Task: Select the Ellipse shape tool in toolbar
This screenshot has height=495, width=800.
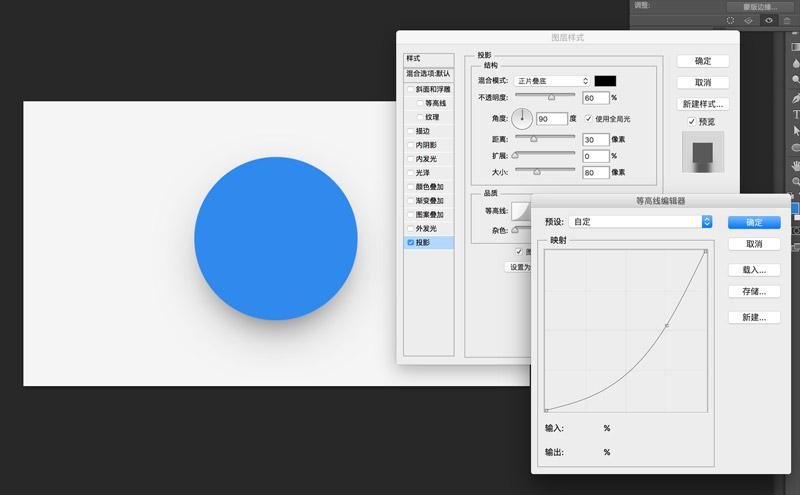Action: click(x=795, y=148)
